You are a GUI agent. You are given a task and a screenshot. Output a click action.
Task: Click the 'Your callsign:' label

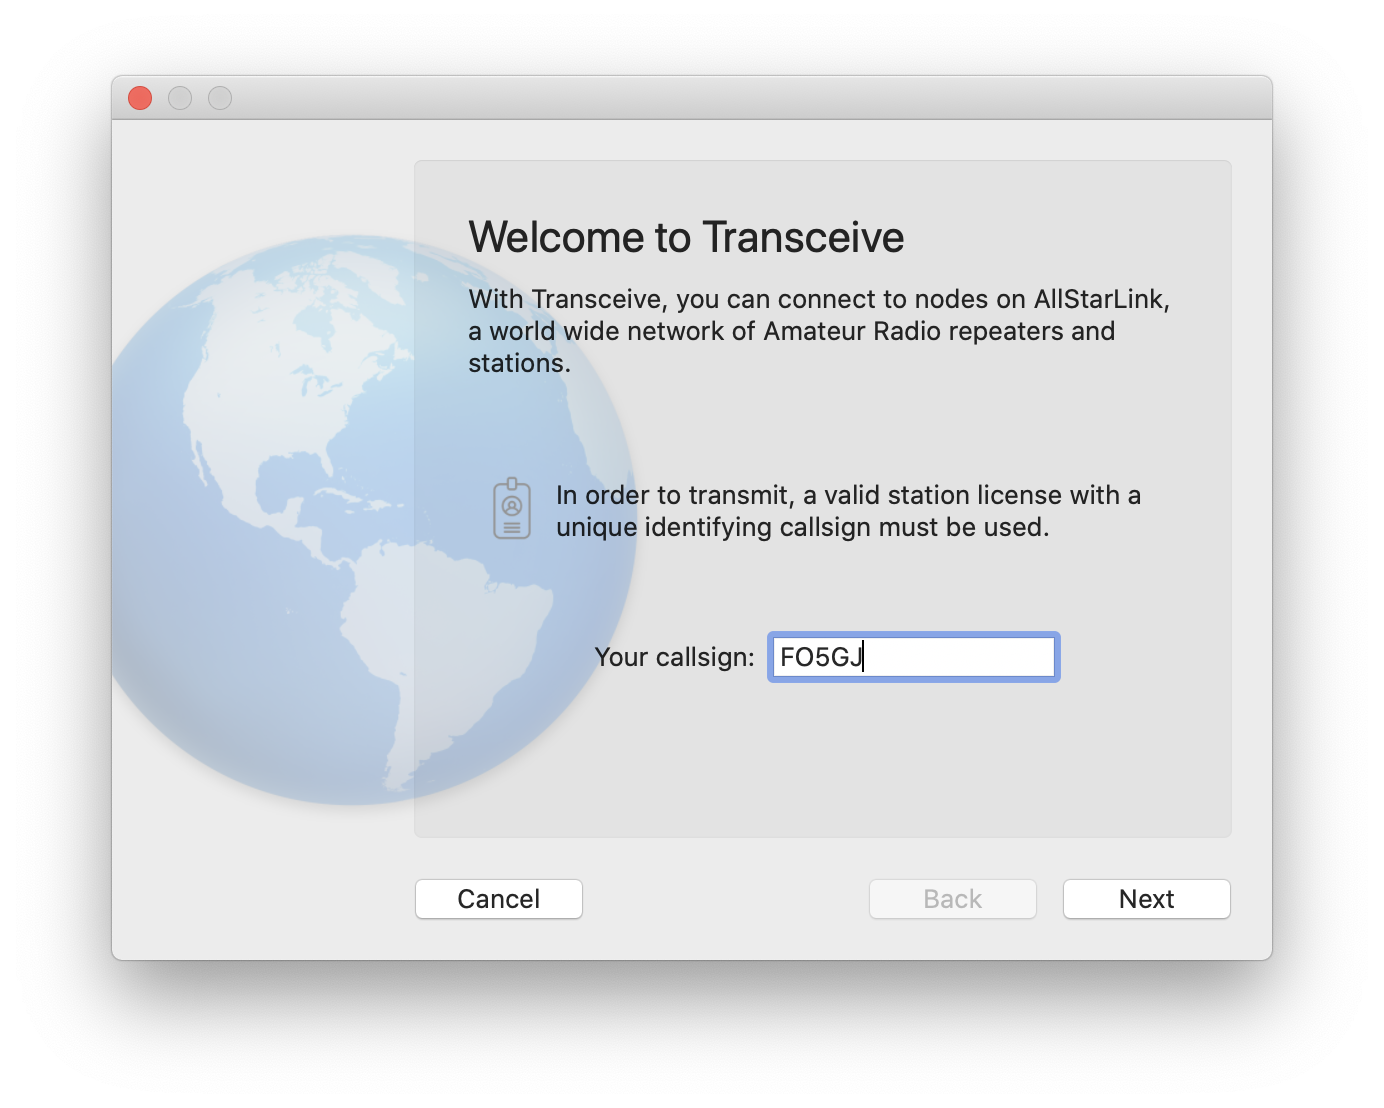(674, 657)
